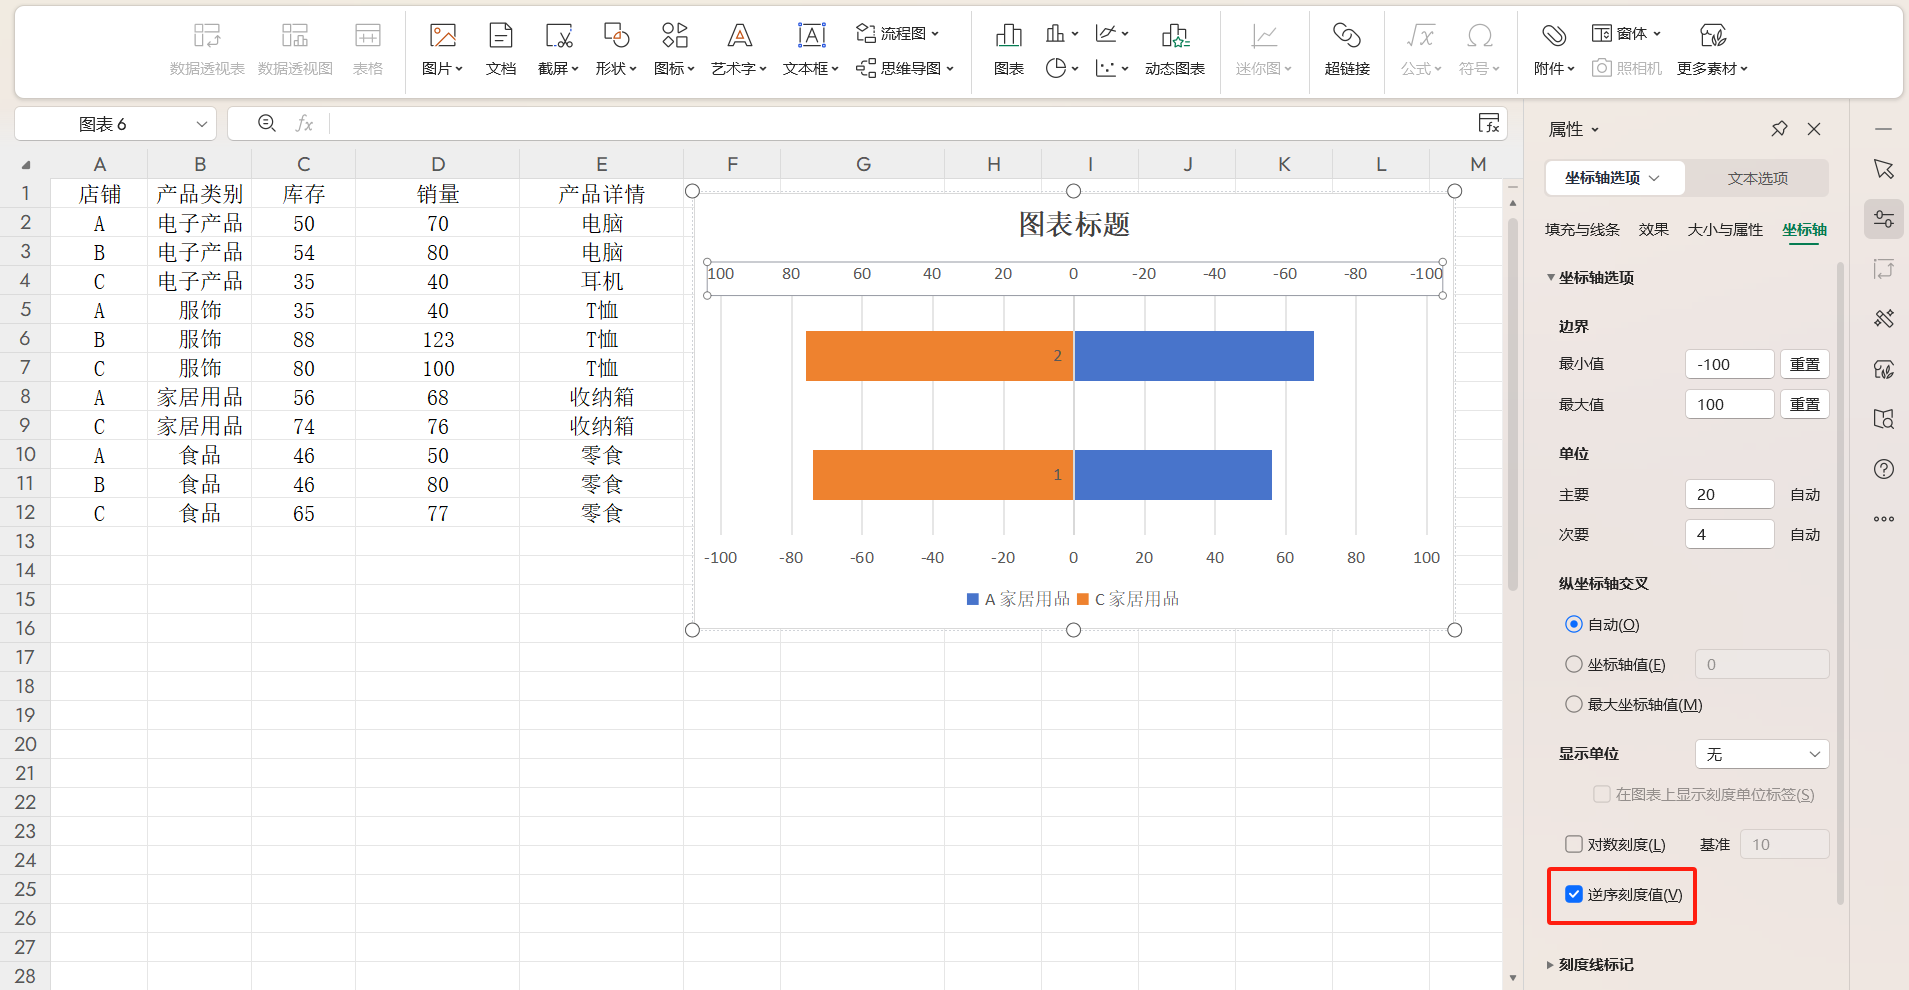Image resolution: width=1909 pixels, height=990 pixels.
Task: Select the 自动(O) radio button
Action: click(x=1574, y=624)
